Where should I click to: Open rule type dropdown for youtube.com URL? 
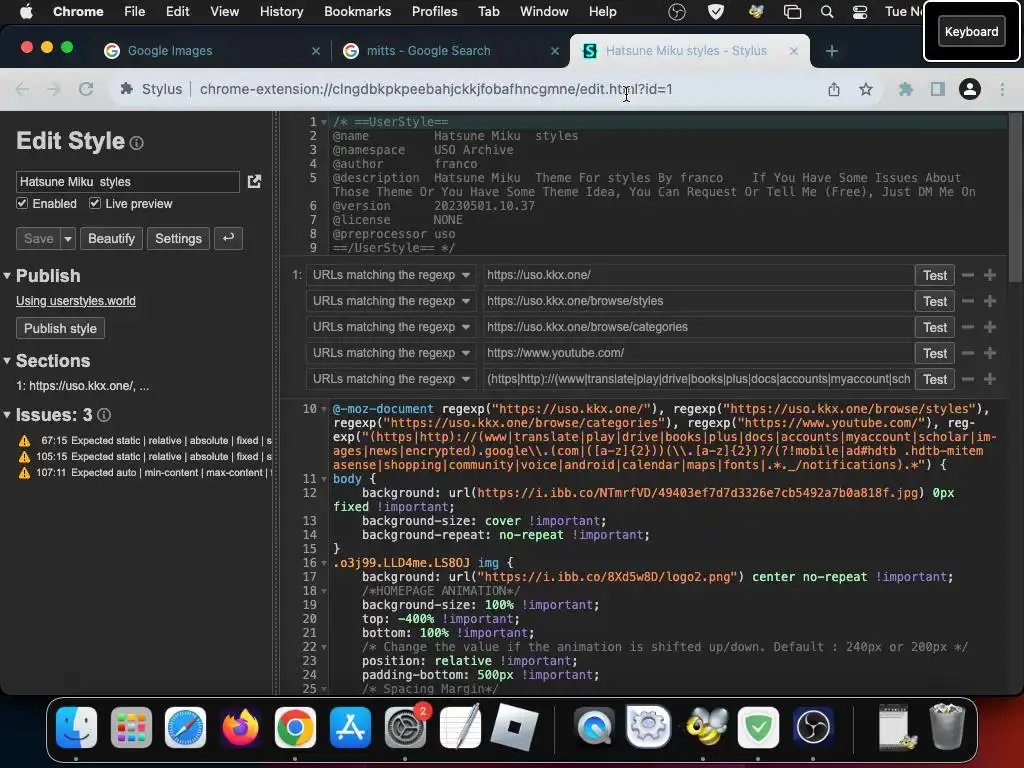(391, 353)
